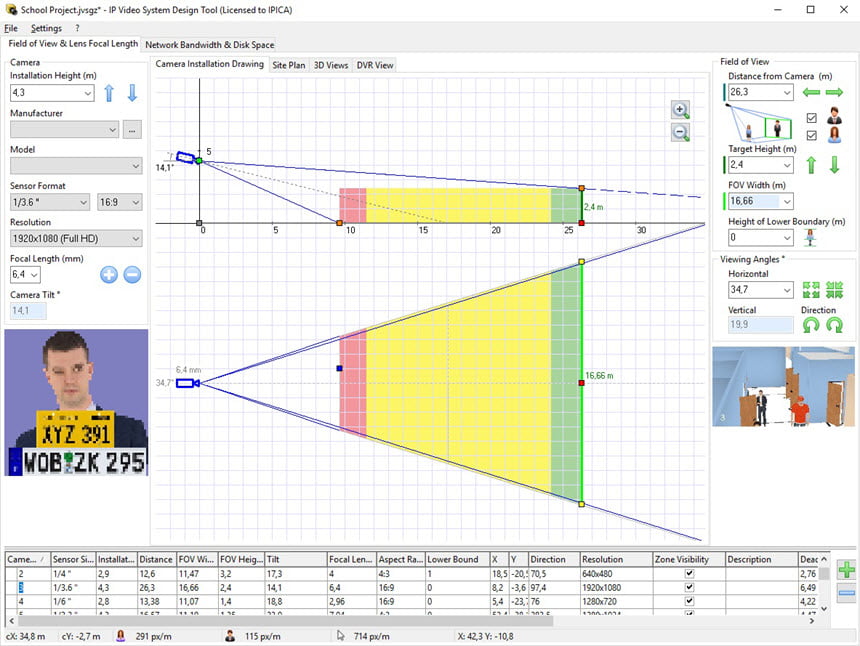
Task: Increase distance from camera with the right arrow
Action: [834, 92]
